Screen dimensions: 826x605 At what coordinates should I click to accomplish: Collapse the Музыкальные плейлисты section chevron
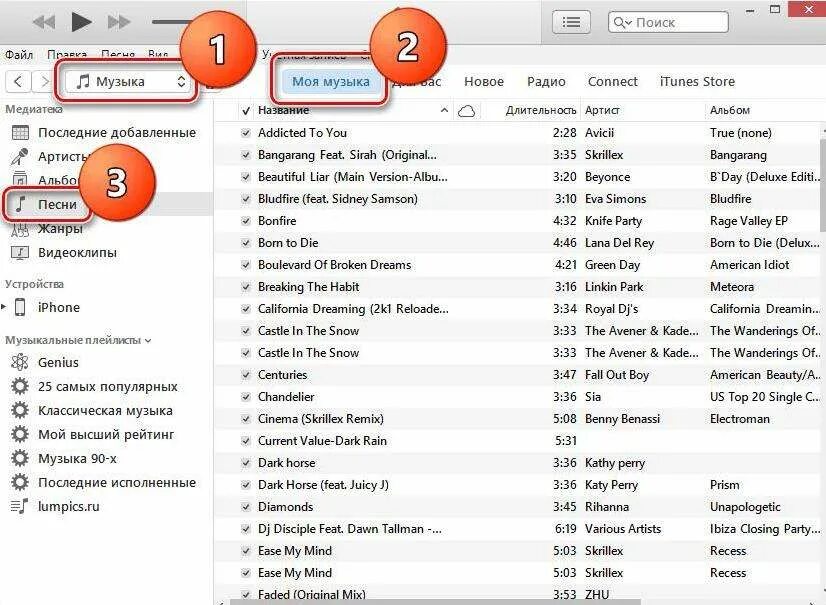click(148, 341)
